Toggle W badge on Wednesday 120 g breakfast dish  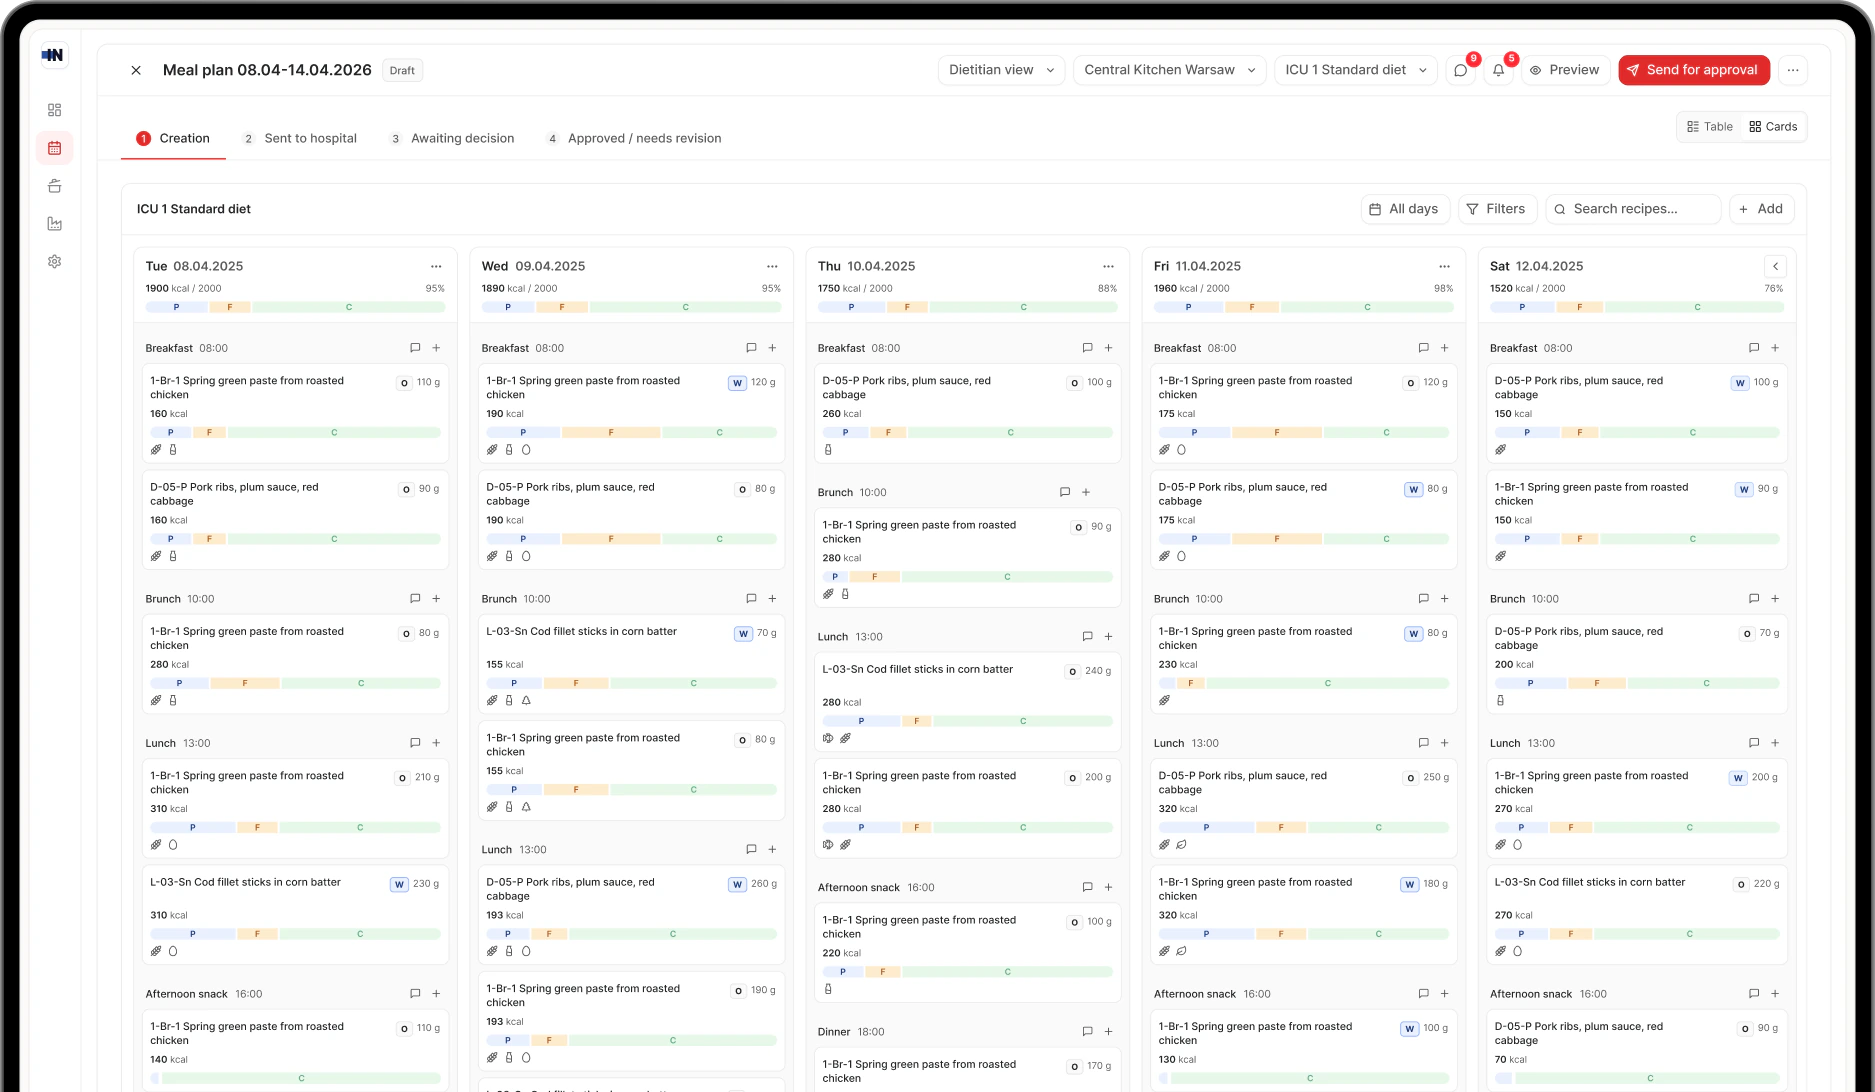tap(737, 382)
